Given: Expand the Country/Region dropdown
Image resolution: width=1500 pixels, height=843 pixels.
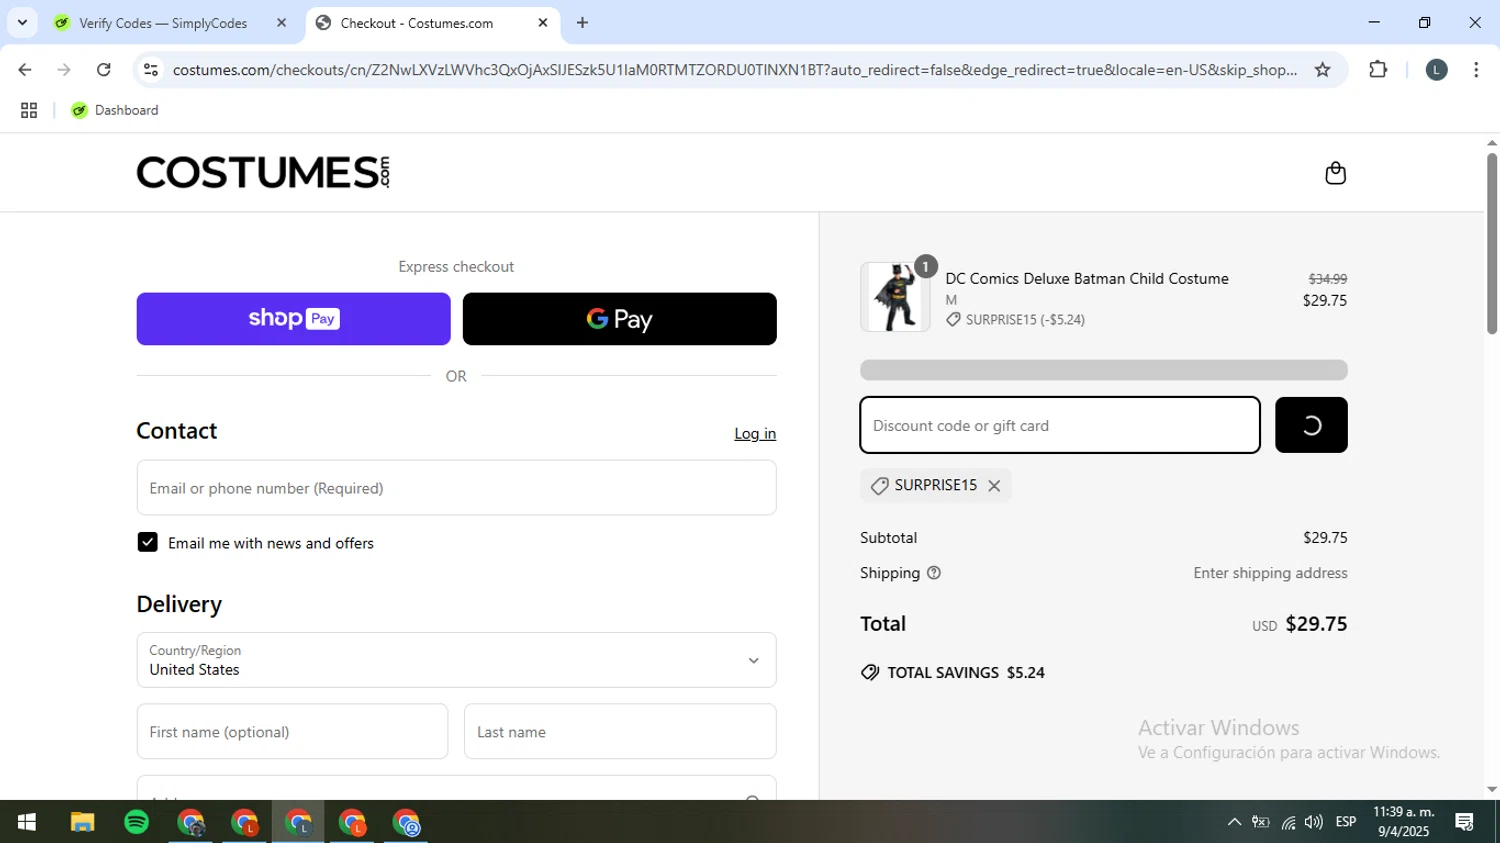Looking at the screenshot, I should click(x=456, y=660).
